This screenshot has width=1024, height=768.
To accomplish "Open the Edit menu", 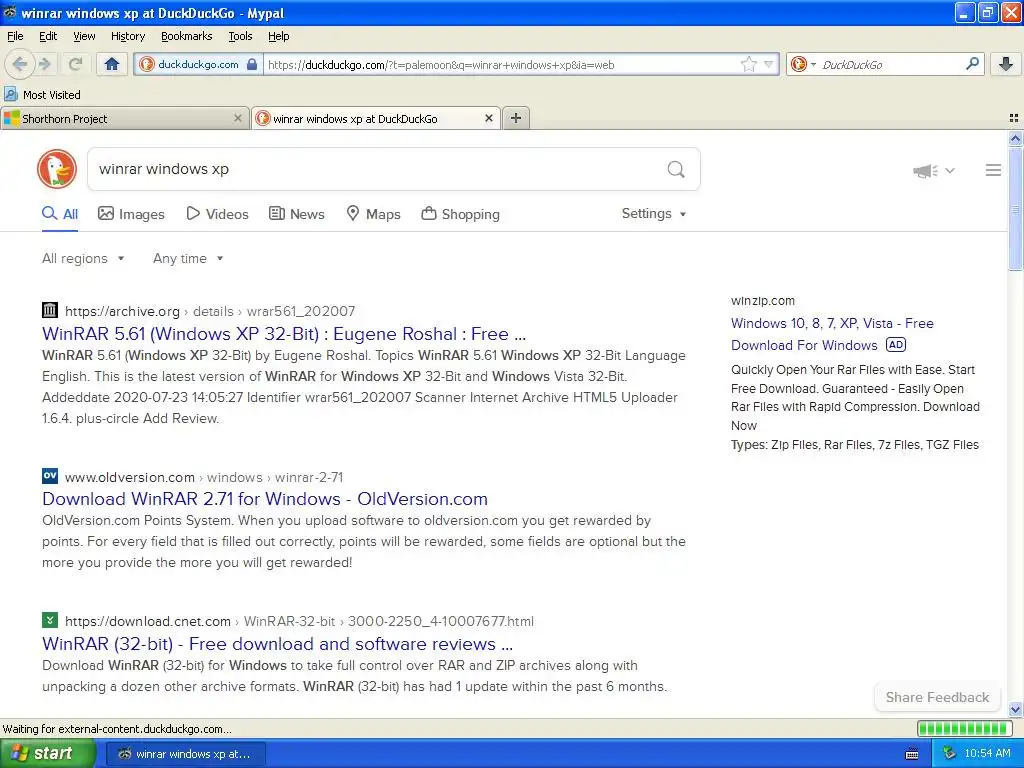I will coord(48,36).
